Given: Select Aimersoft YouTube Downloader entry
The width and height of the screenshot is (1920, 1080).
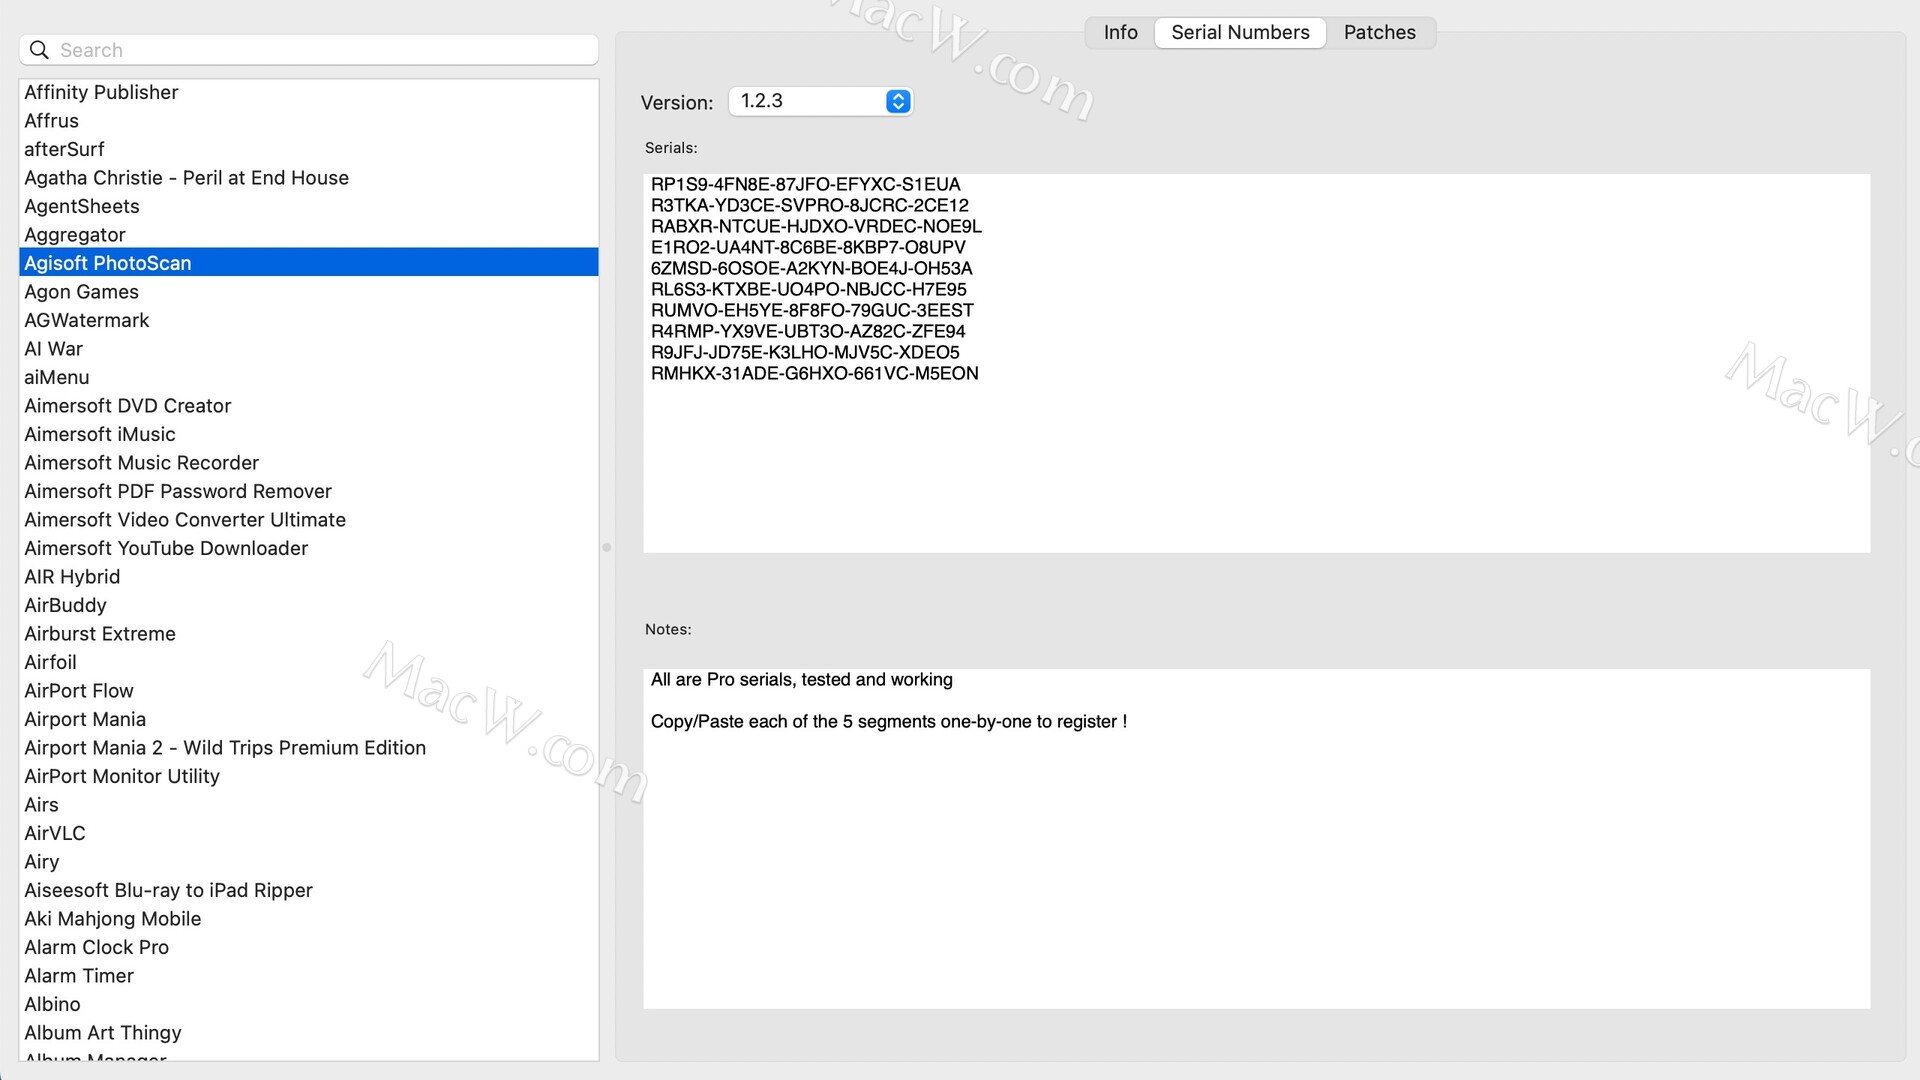Looking at the screenshot, I should pyautogui.click(x=309, y=548).
